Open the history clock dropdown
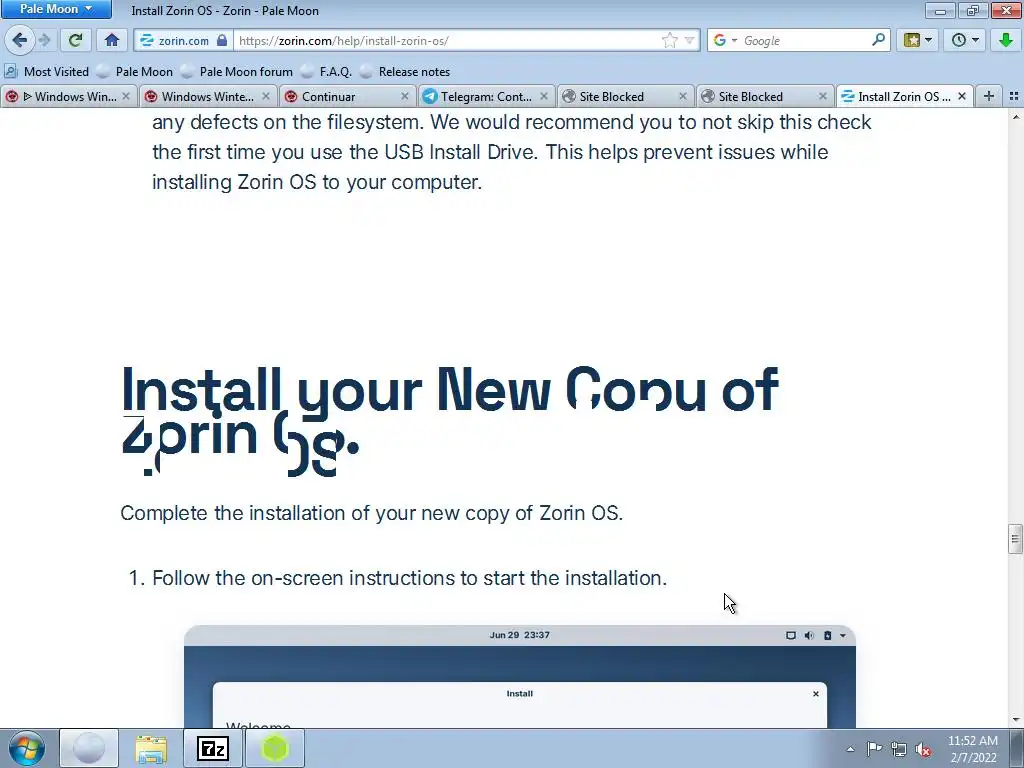 click(965, 40)
